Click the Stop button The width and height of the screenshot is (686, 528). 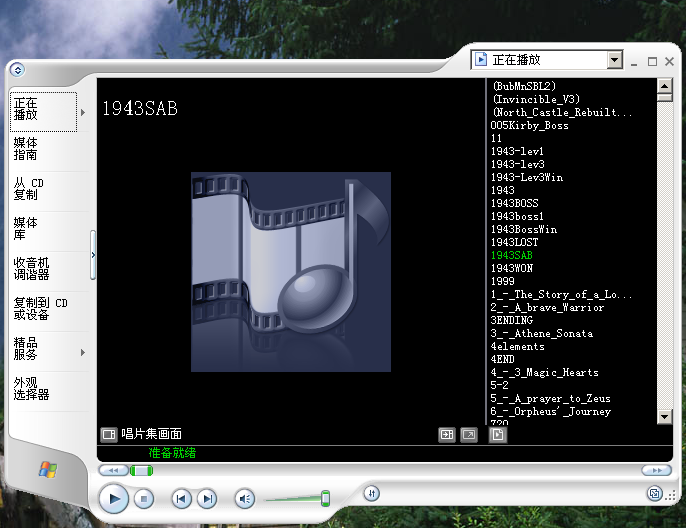click(144, 498)
